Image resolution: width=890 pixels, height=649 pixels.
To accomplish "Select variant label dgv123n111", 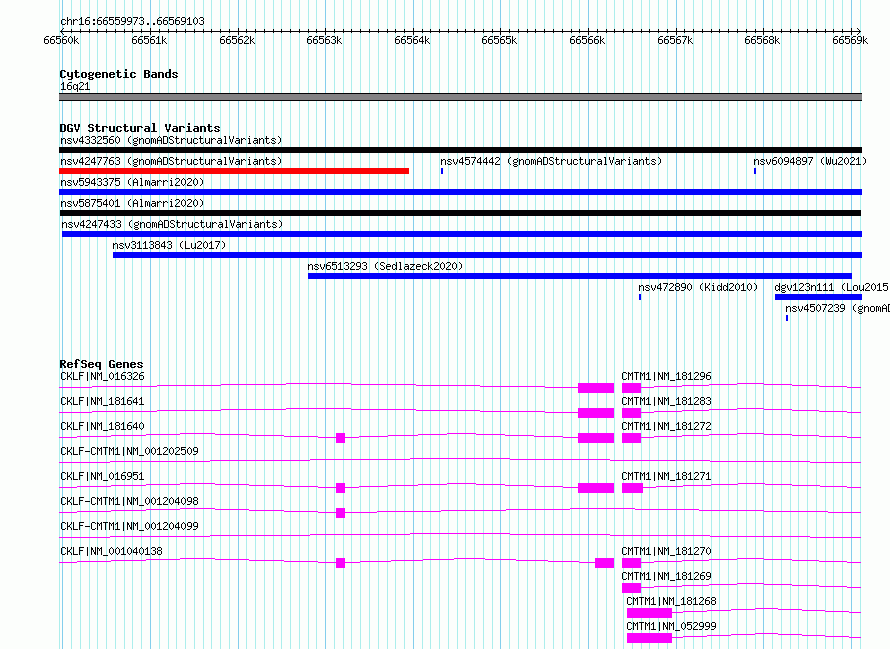I will click(832, 287).
